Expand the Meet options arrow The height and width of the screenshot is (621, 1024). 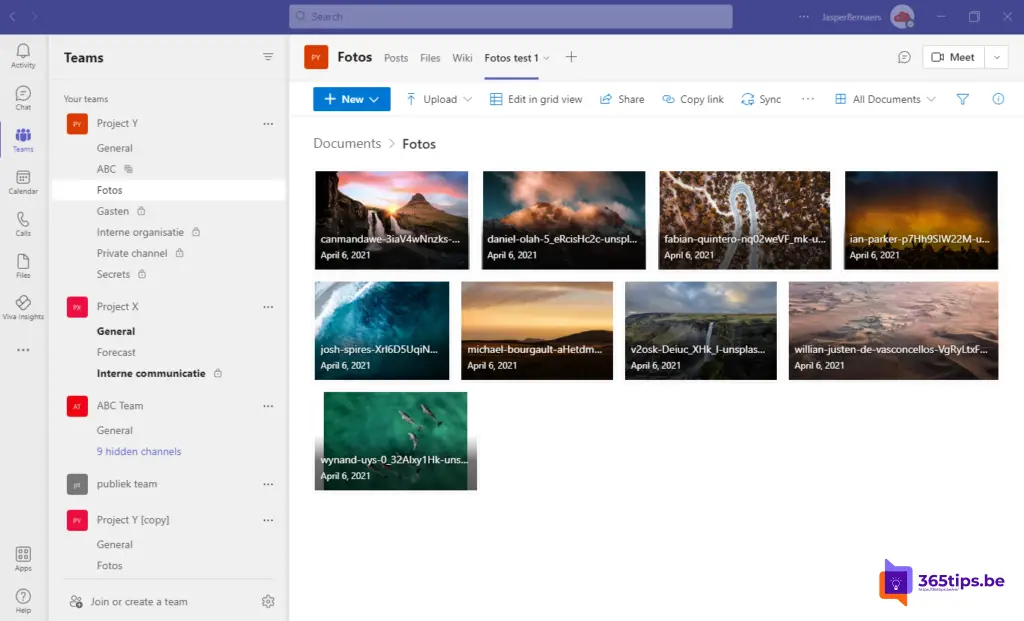[996, 58]
